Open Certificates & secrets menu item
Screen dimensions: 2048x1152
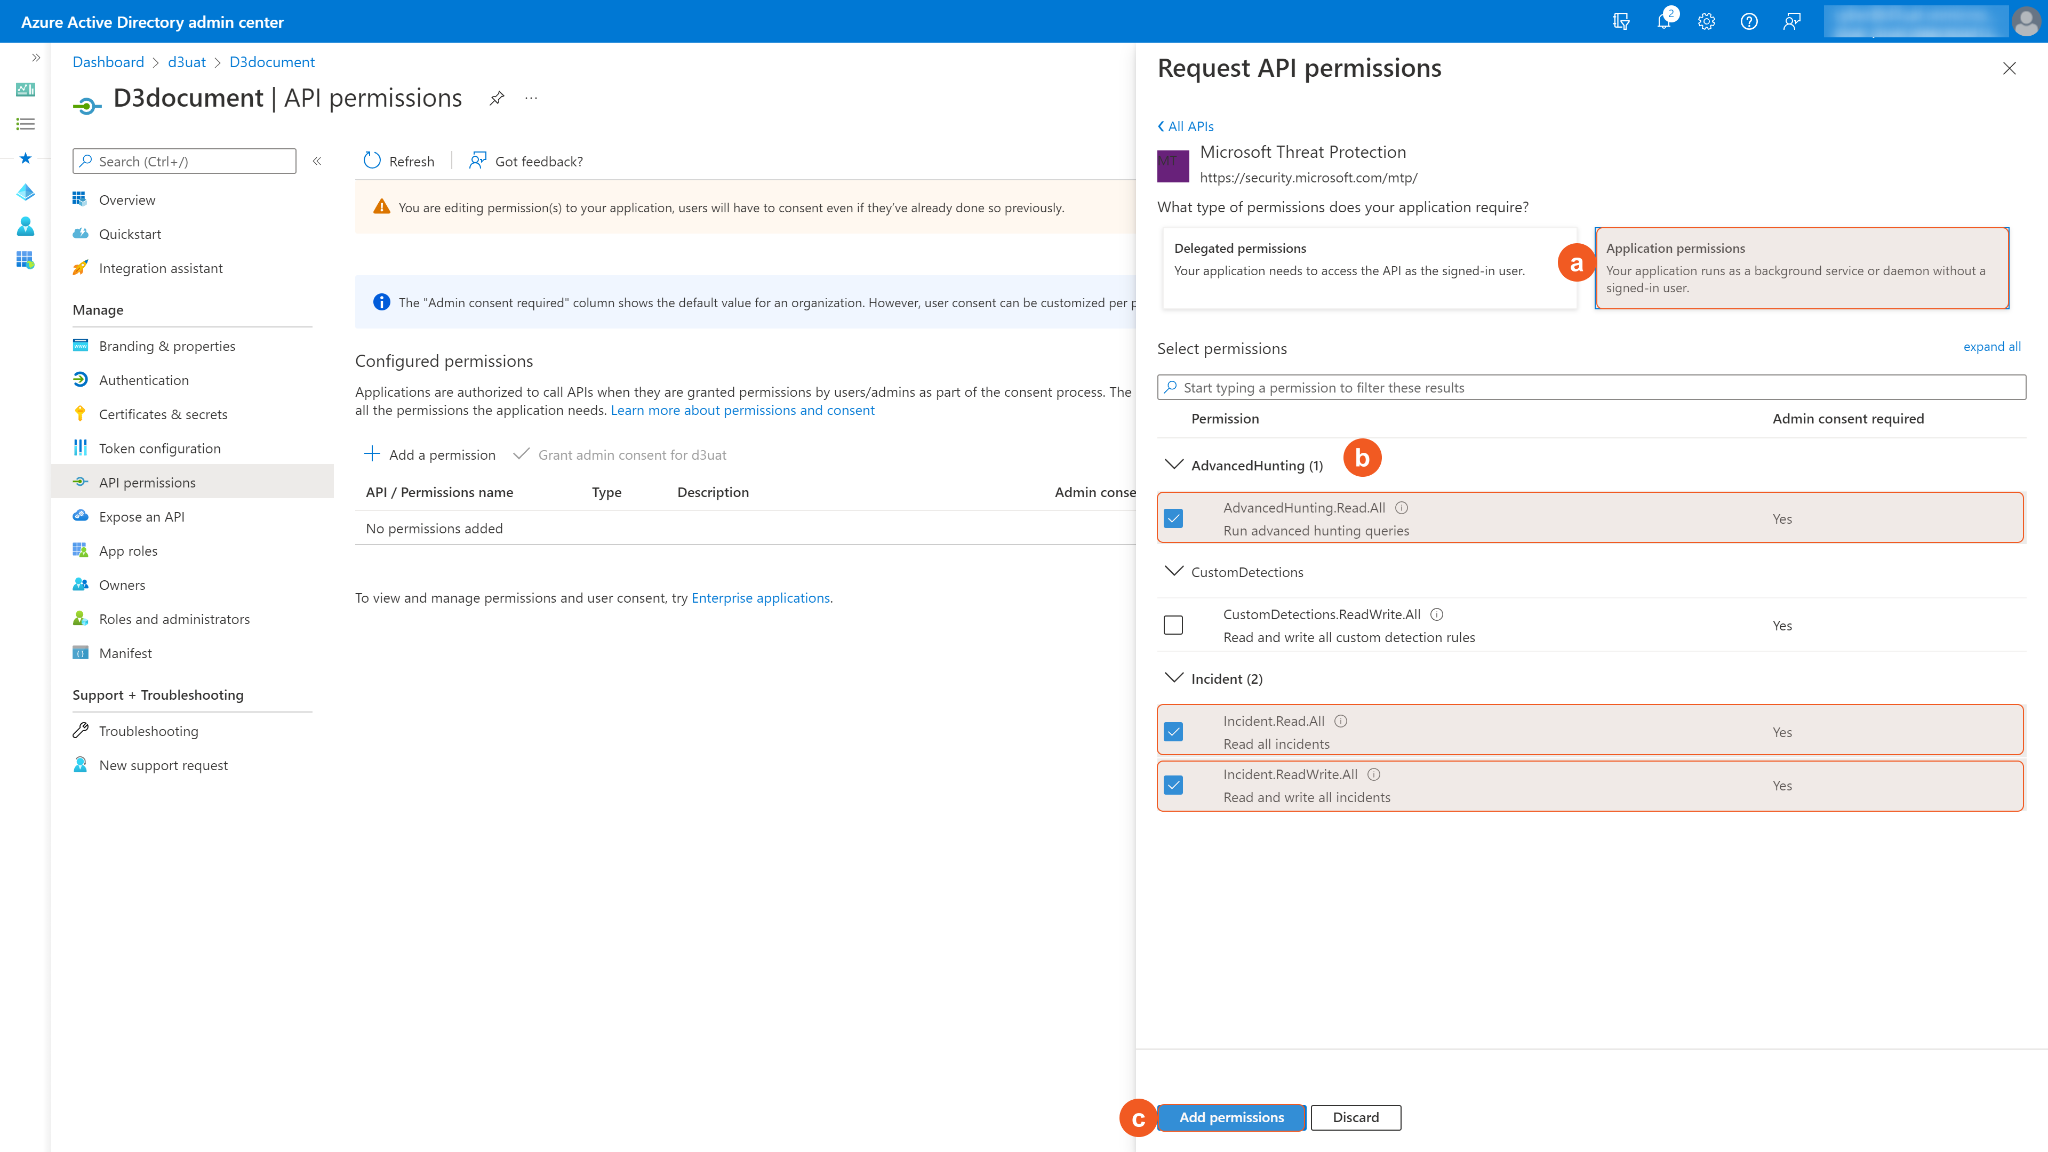[163, 414]
